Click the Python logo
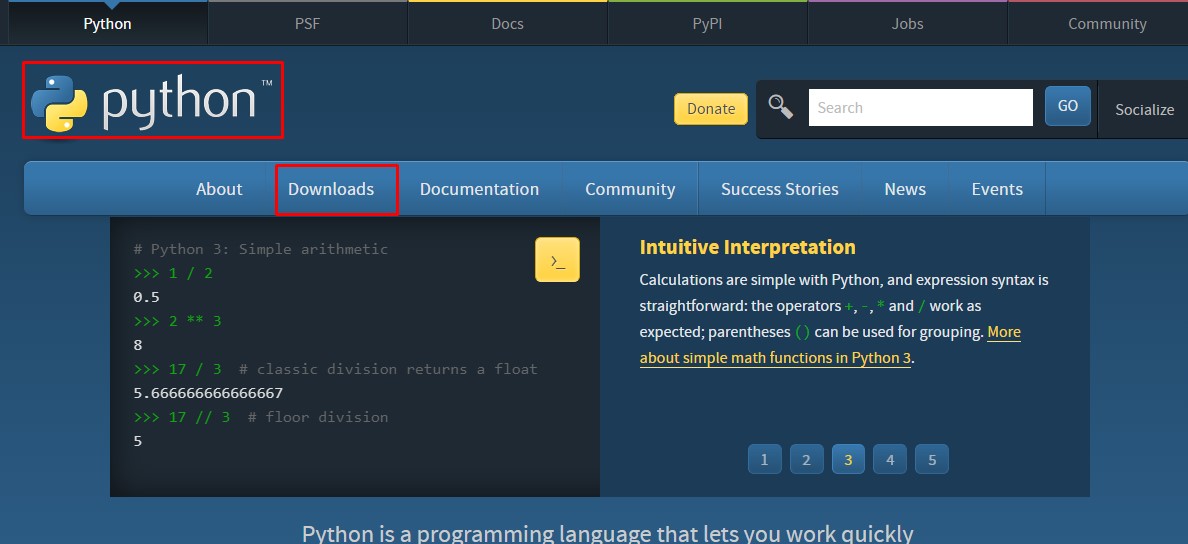This screenshot has width=1188, height=544. pyautogui.click(x=152, y=102)
